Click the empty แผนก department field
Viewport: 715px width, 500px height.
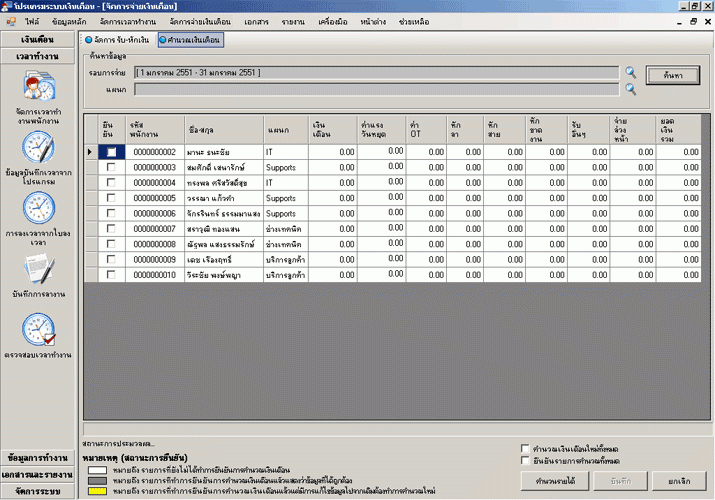[x=377, y=89]
